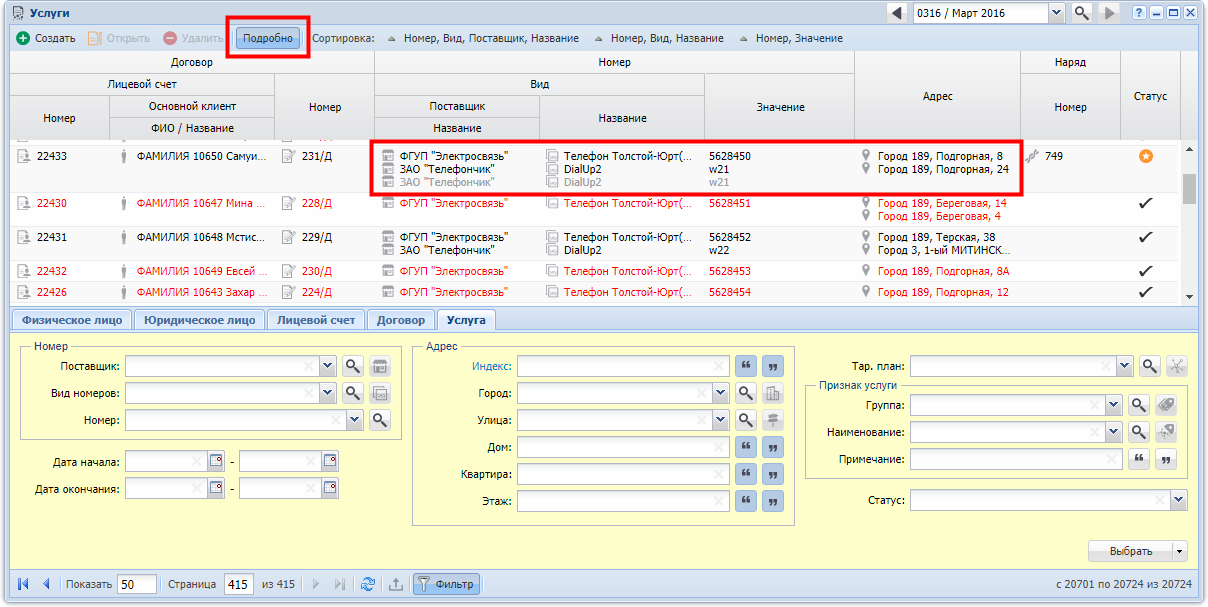Toggle closing quote button for Индекс

click(x=773, y=366)
